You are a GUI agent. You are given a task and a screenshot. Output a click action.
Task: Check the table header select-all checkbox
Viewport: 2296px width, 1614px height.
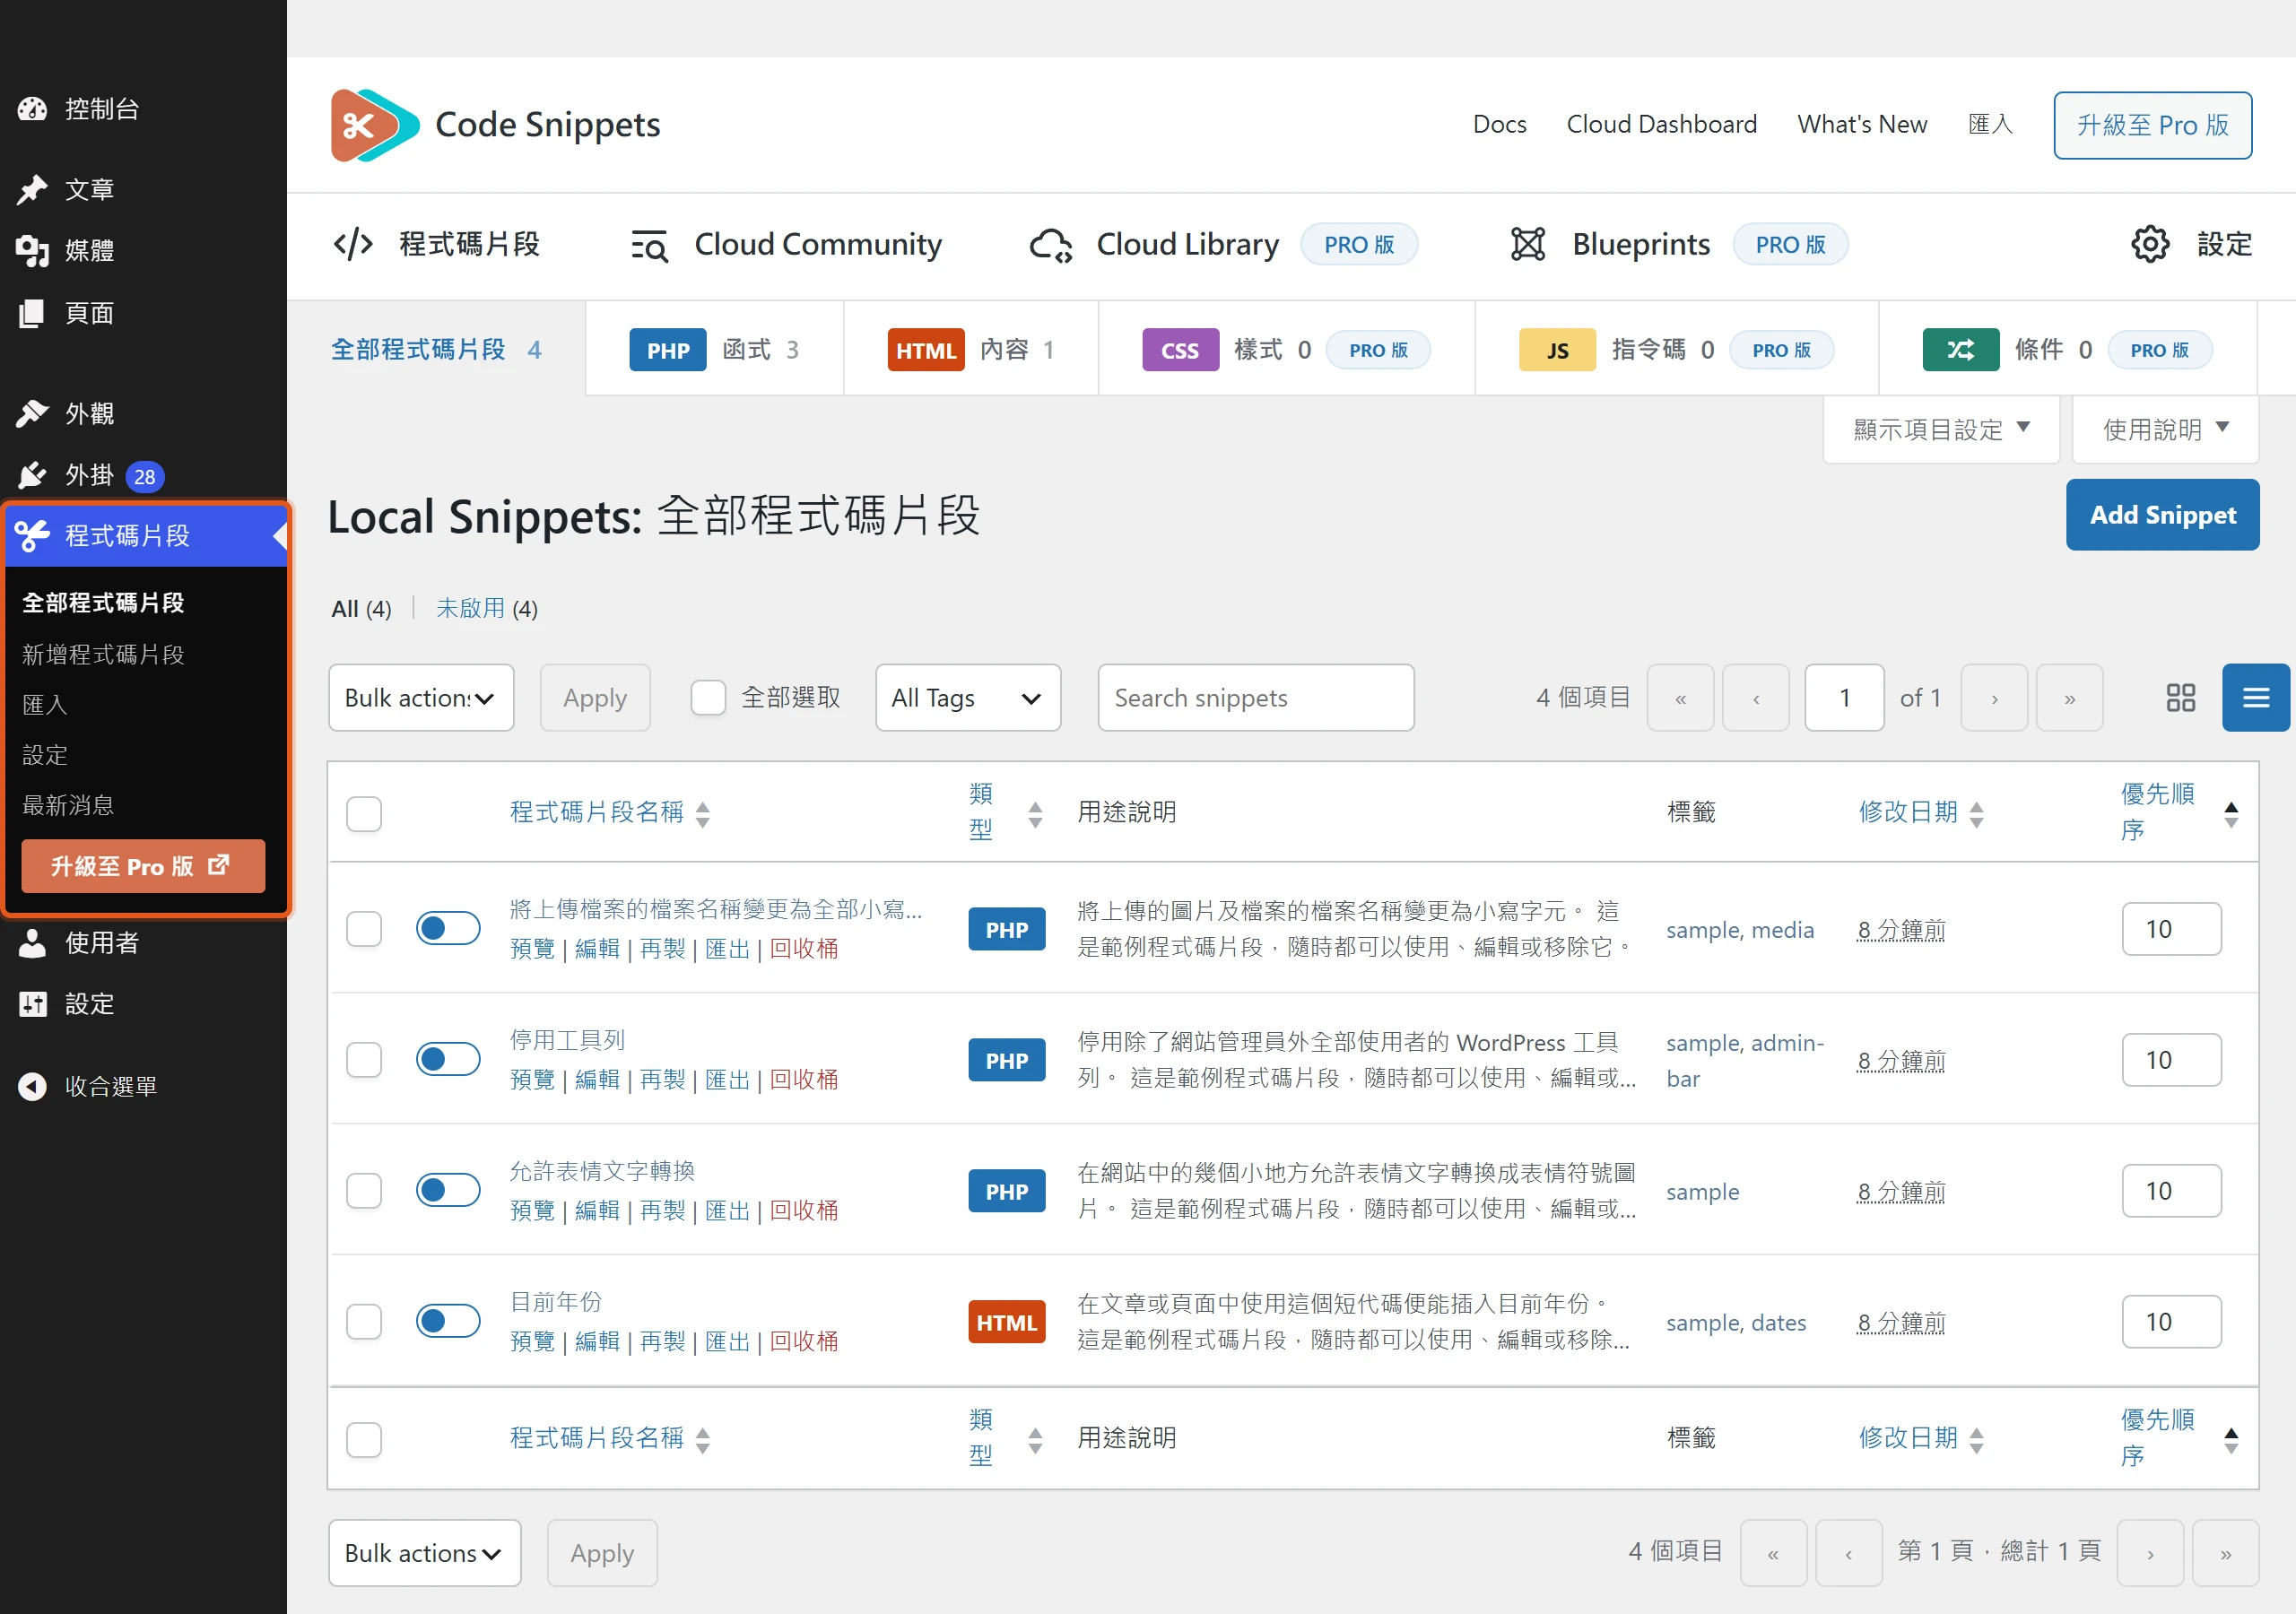(x=364, y=813)
